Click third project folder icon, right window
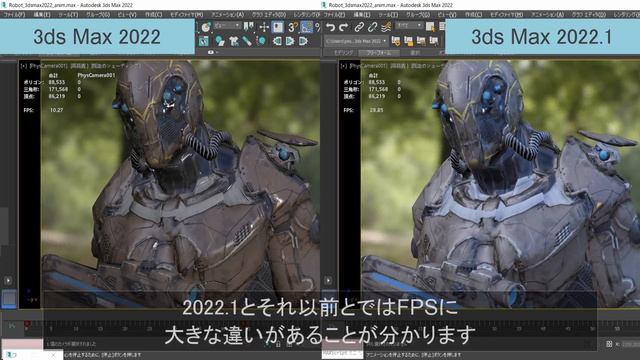The image size is (640, 360). pos(421,41)
